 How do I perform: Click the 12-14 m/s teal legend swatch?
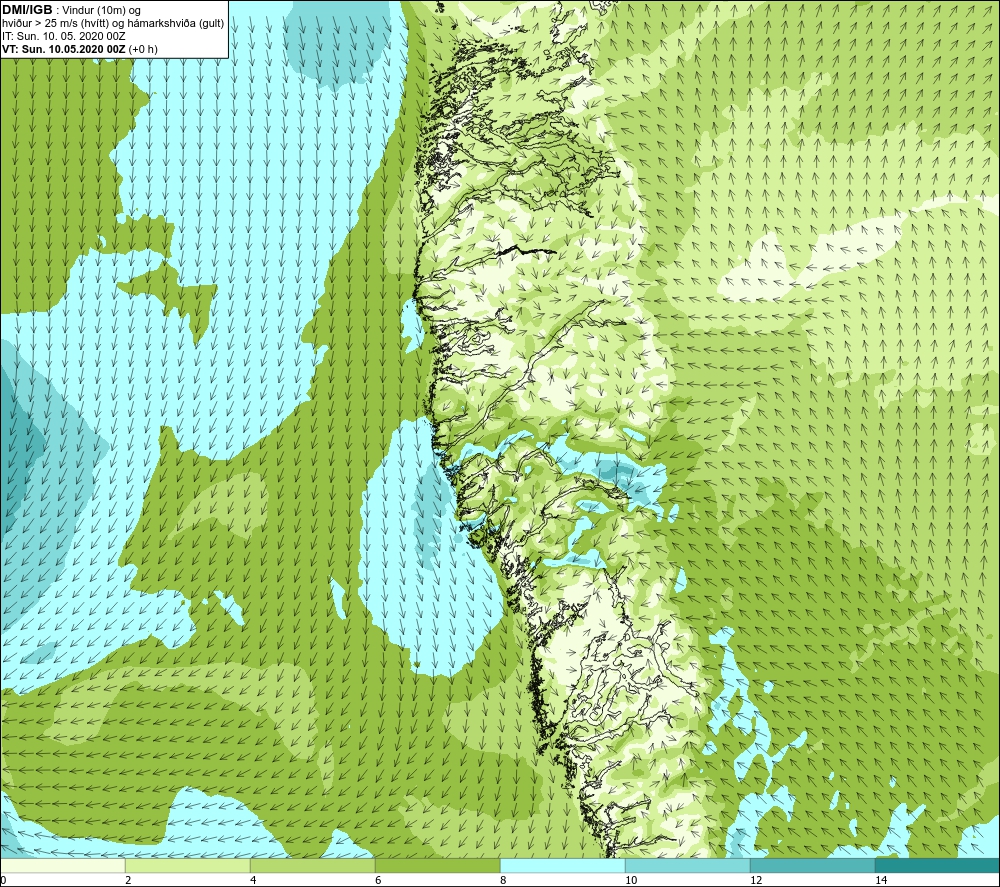coord(812,865)
